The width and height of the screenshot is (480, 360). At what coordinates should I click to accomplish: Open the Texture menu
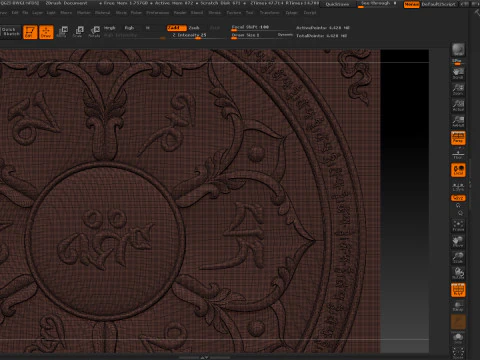click(x=234, y=13)
